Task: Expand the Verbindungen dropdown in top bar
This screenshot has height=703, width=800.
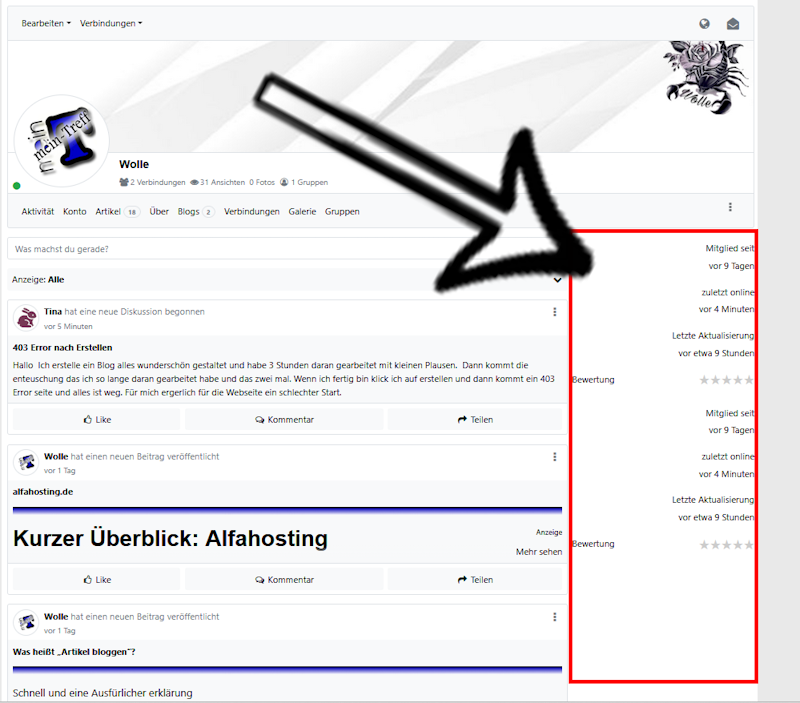Action: click(111, 23)
